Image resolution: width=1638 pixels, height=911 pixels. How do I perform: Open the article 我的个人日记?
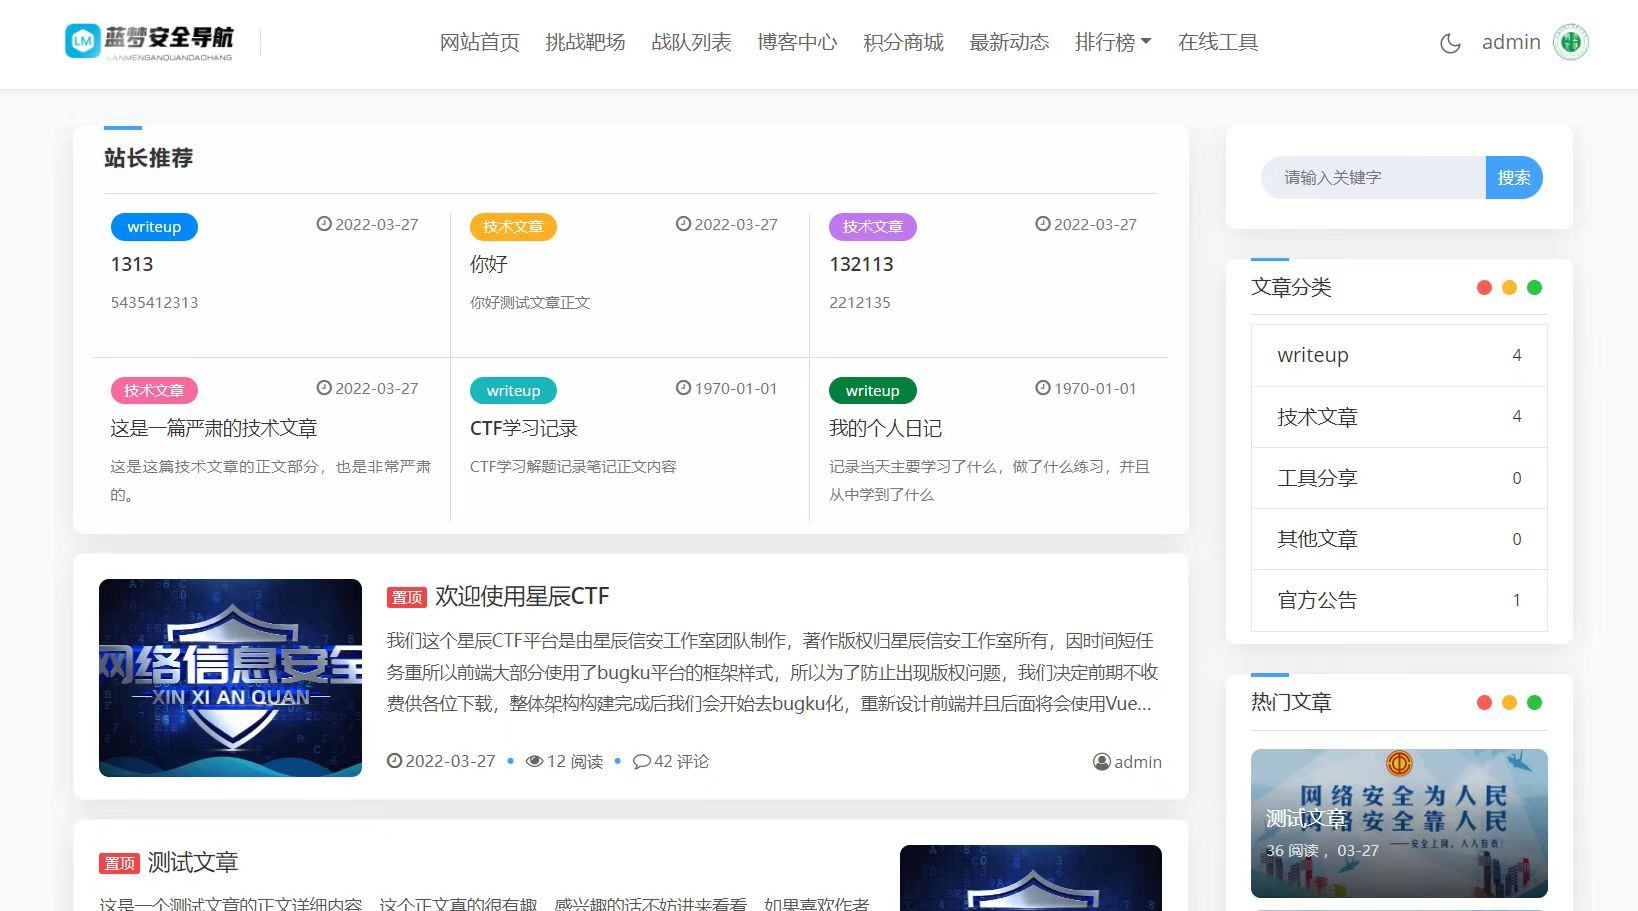[886, 428]
